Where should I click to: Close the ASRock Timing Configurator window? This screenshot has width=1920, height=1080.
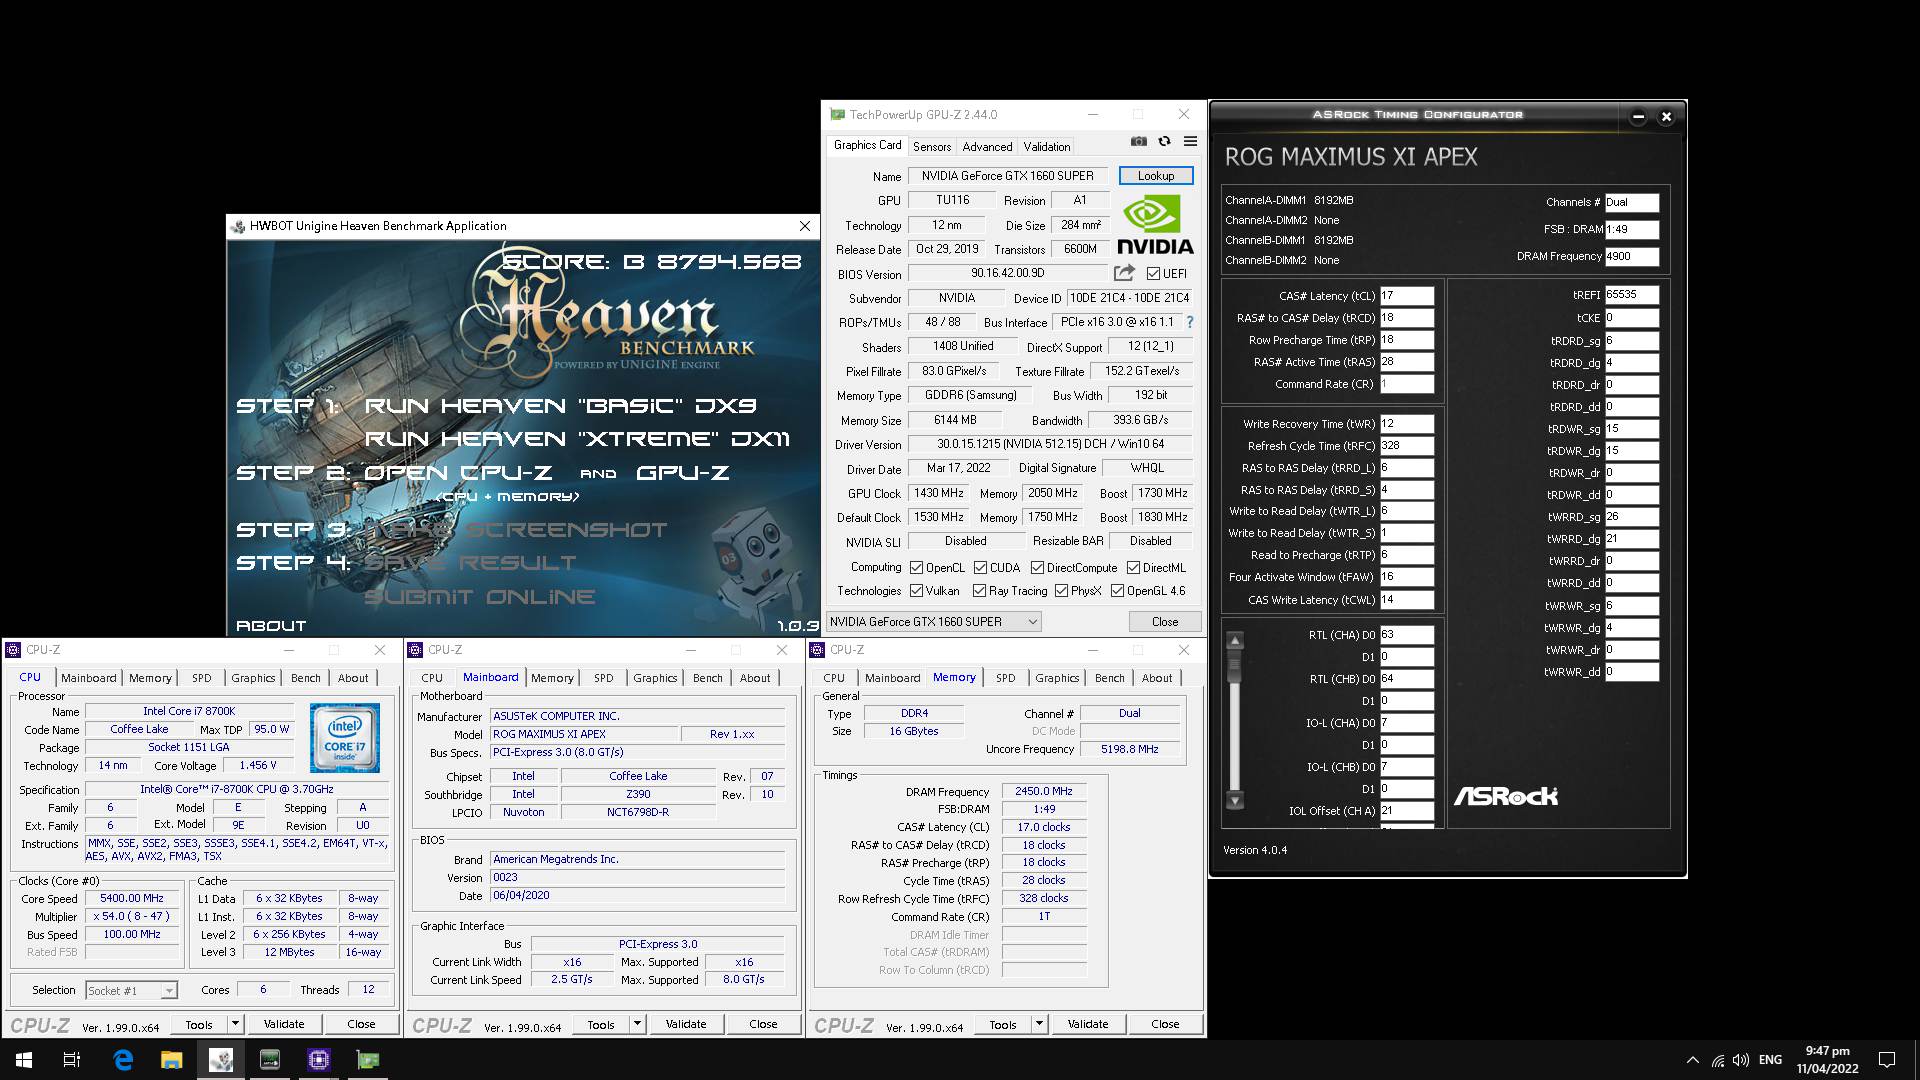(1666, 117)
